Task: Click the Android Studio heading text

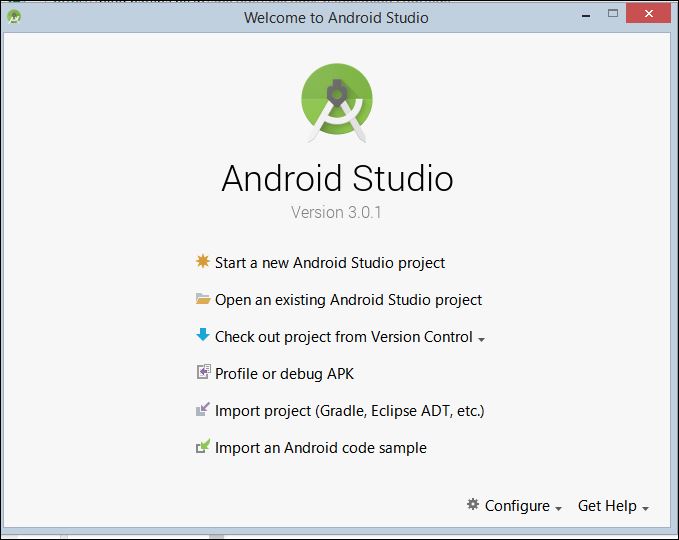Action: pos(337,178)
